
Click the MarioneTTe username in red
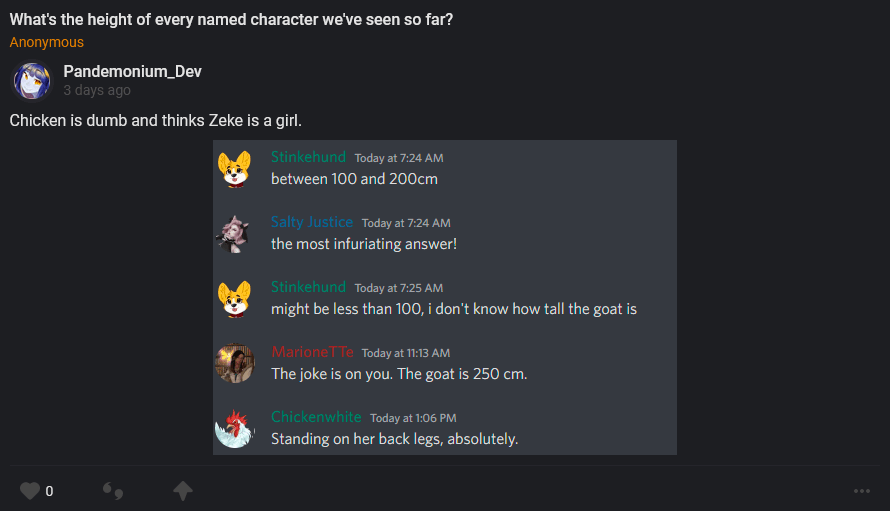click(x=312, y=352)
